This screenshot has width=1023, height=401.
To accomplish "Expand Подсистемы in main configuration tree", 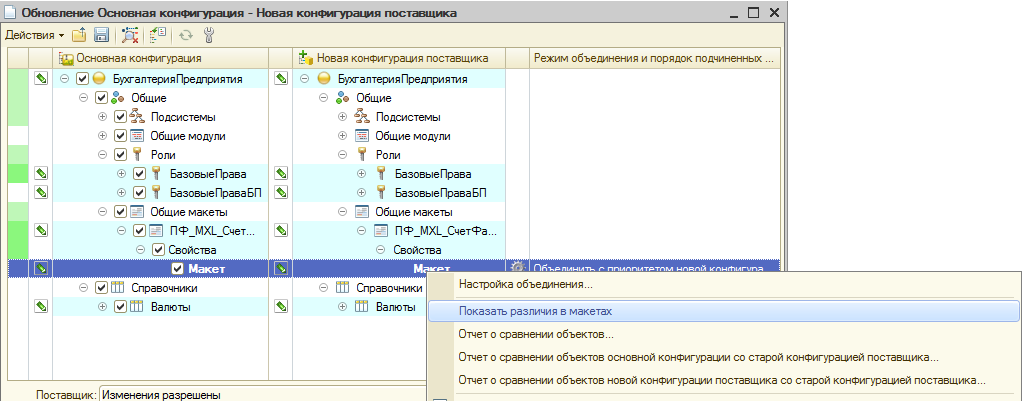I will coord(102,117).
